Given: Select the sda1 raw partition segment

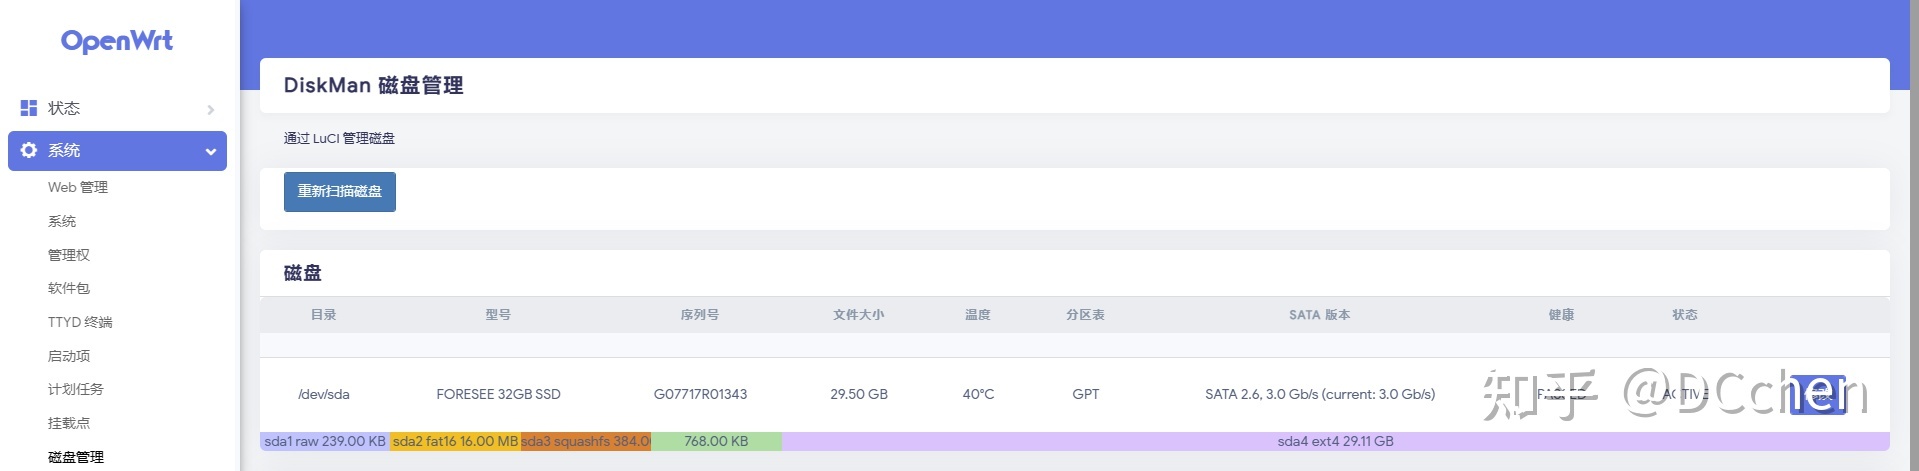Looking at the screenshot, I should point(325,441).
